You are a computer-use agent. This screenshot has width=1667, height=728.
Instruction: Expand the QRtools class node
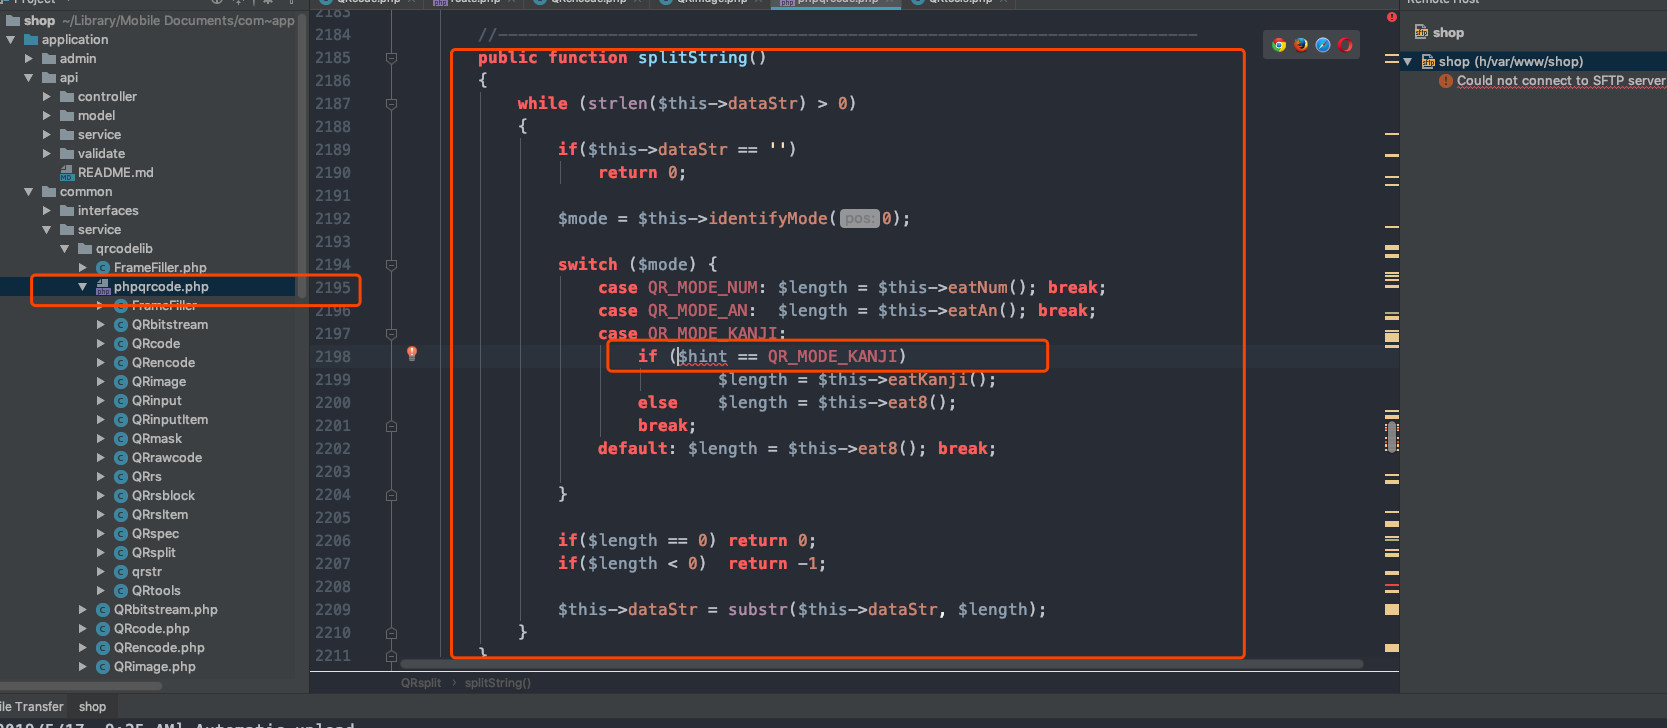101,591
